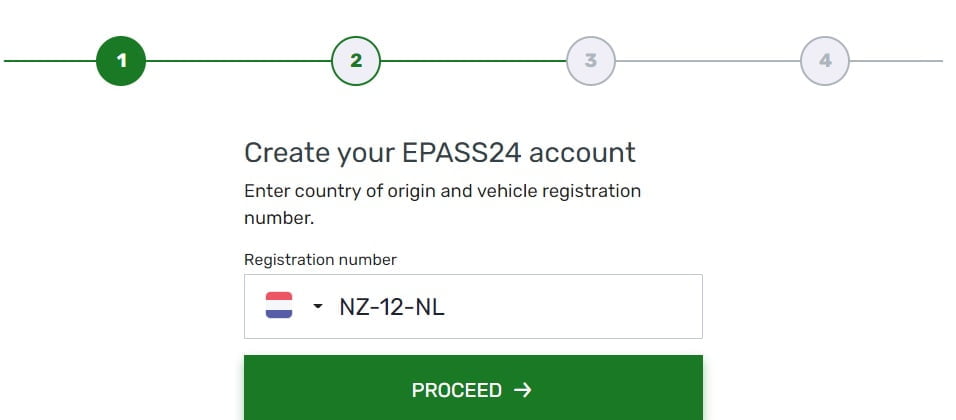This screenshot has height=420, width=956.
Task: Click the Netherlands flag icon
Action: click(279, 305)
